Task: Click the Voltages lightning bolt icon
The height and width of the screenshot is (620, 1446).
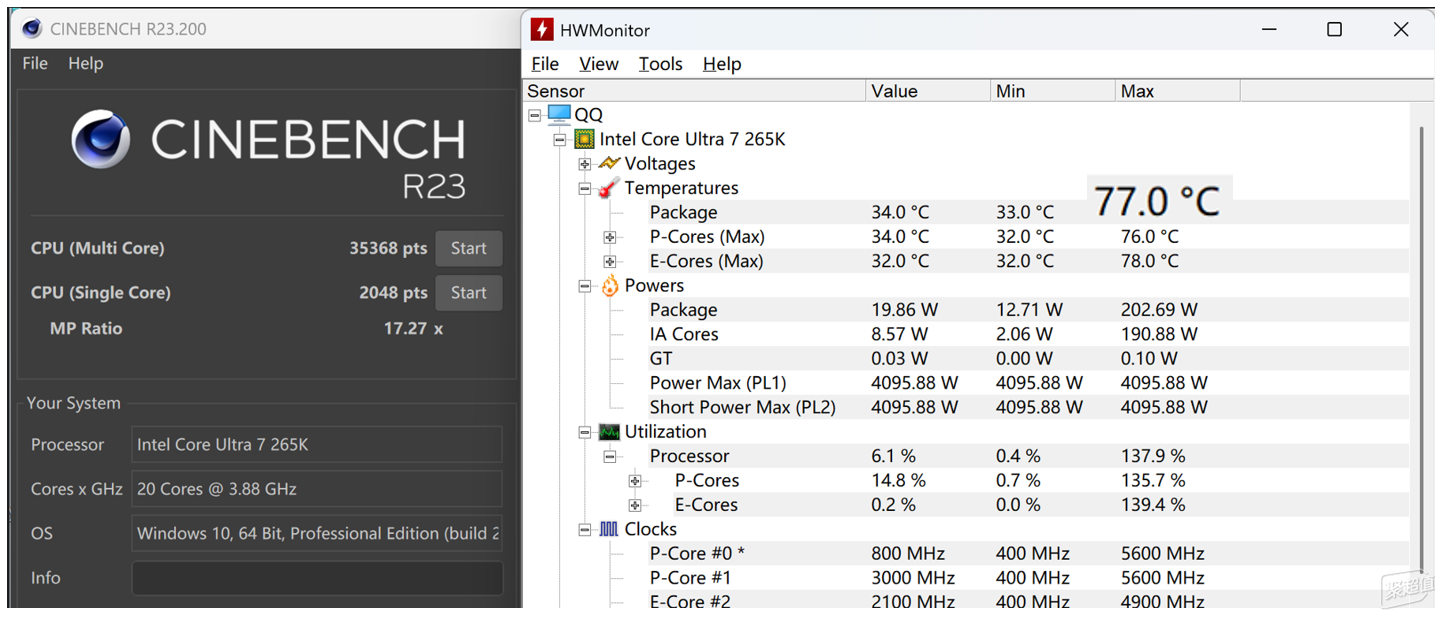Action: click(x=609, y=163)
